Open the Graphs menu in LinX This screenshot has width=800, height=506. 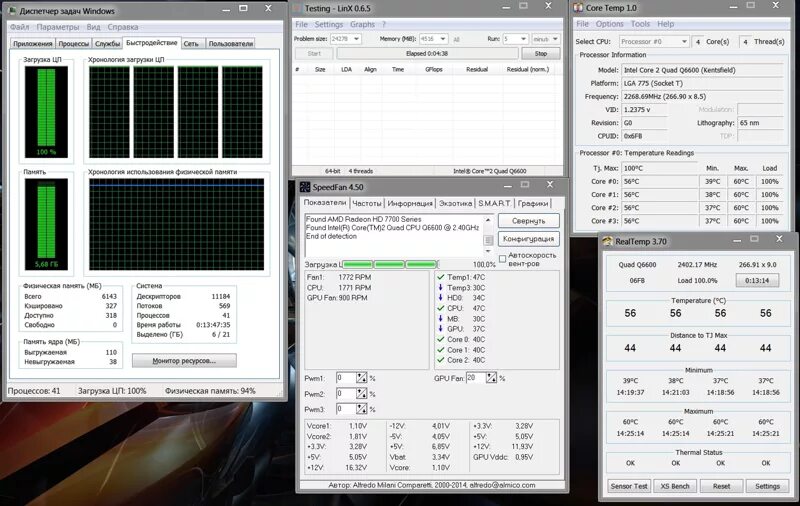(362, 24)
